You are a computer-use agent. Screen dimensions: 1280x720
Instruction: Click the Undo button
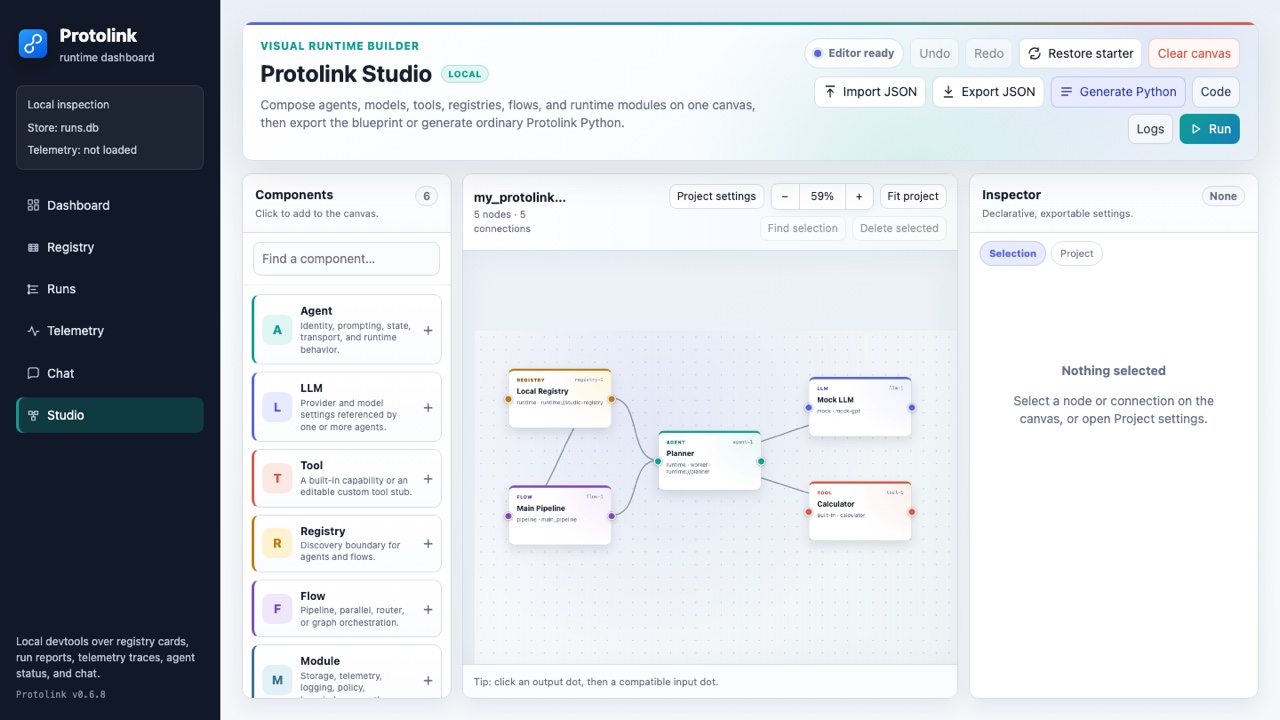click(x=934, y=53)
